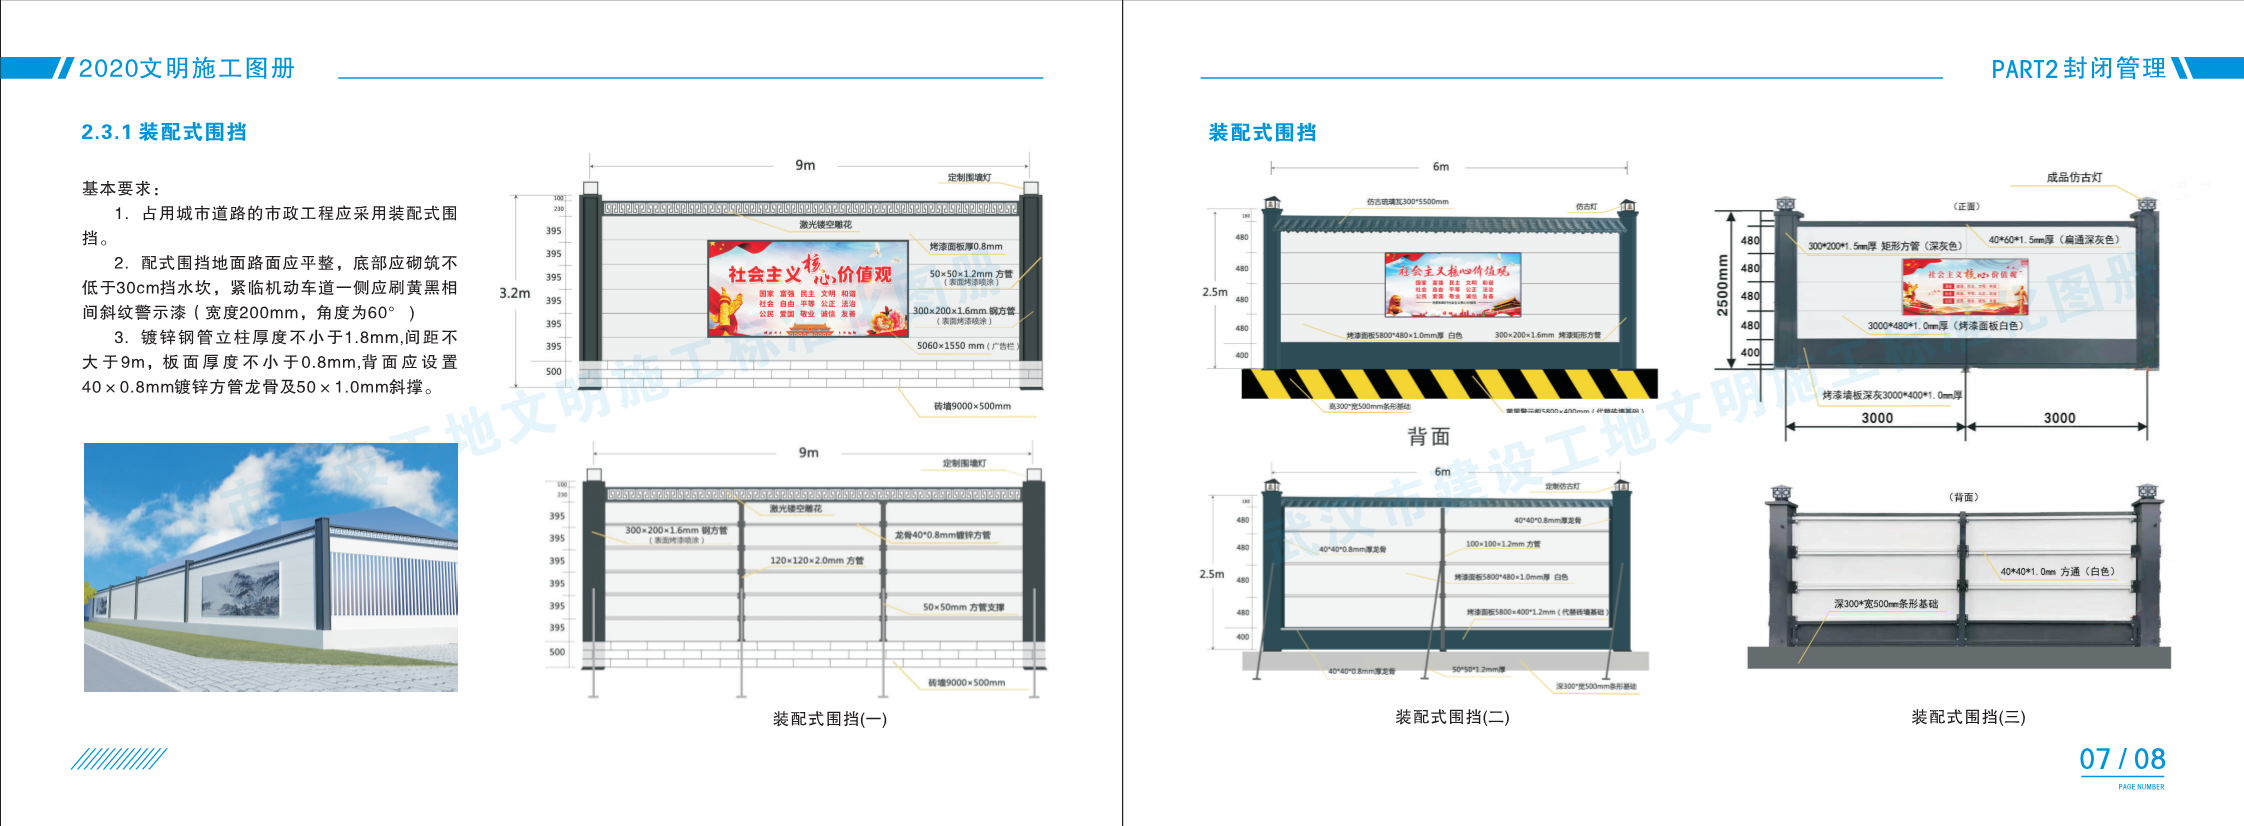Click the "装配式围挡(三)" caption
The image size is (2244, 826).
tap(1968, 716)
